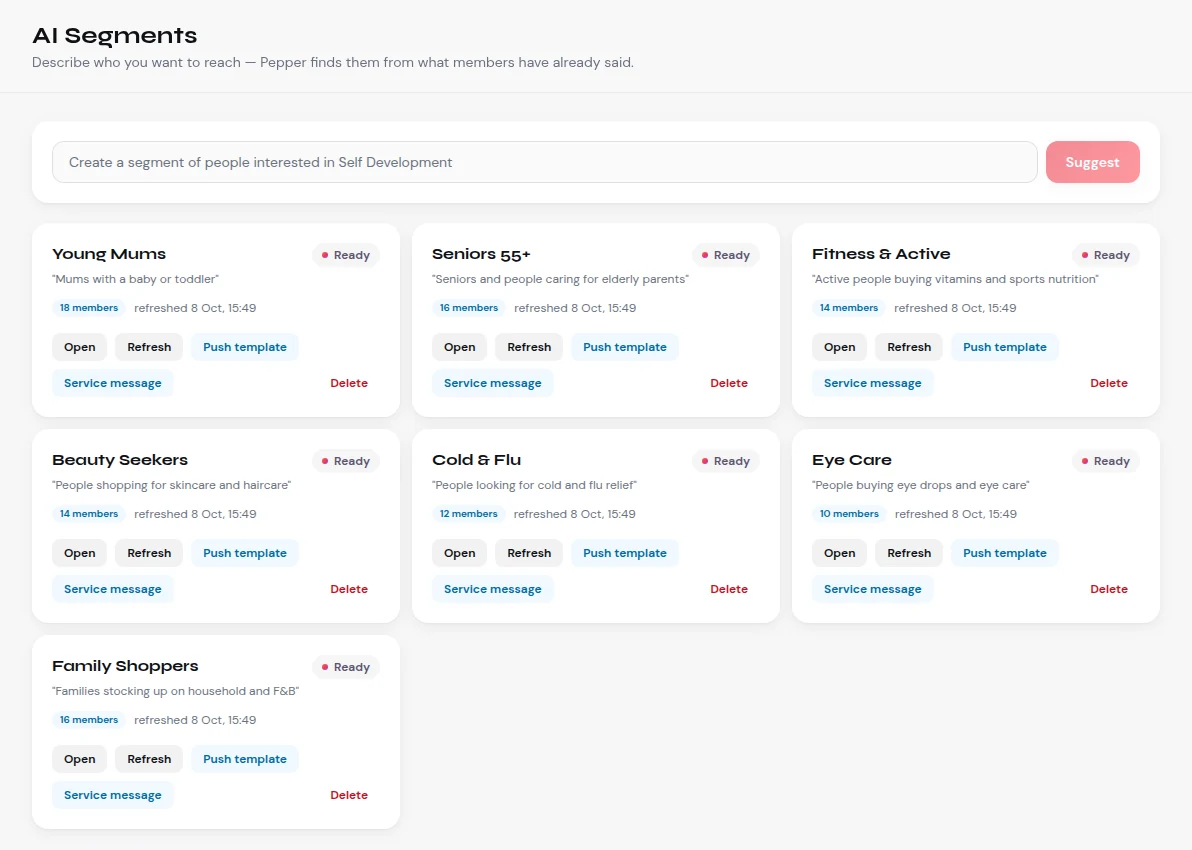The image size is (1192, 850).
Task: Delete the Young Mums segment
Action: pyautogui.click(x=349, y=383)
